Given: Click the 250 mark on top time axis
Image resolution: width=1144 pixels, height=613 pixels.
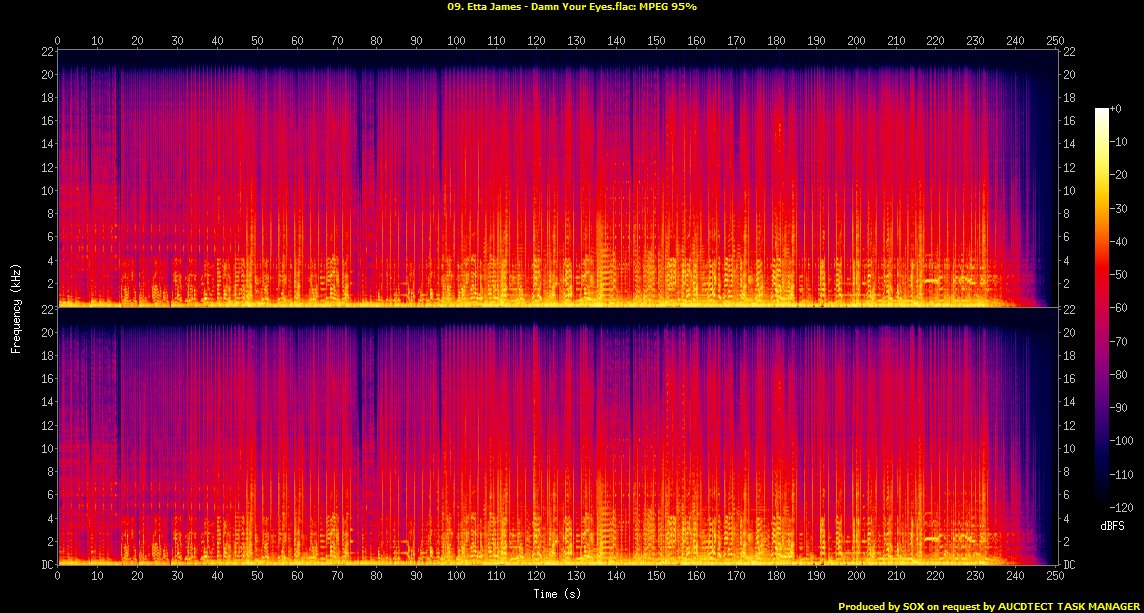Looking at the screenshot, I should (x=1055, y=41).
